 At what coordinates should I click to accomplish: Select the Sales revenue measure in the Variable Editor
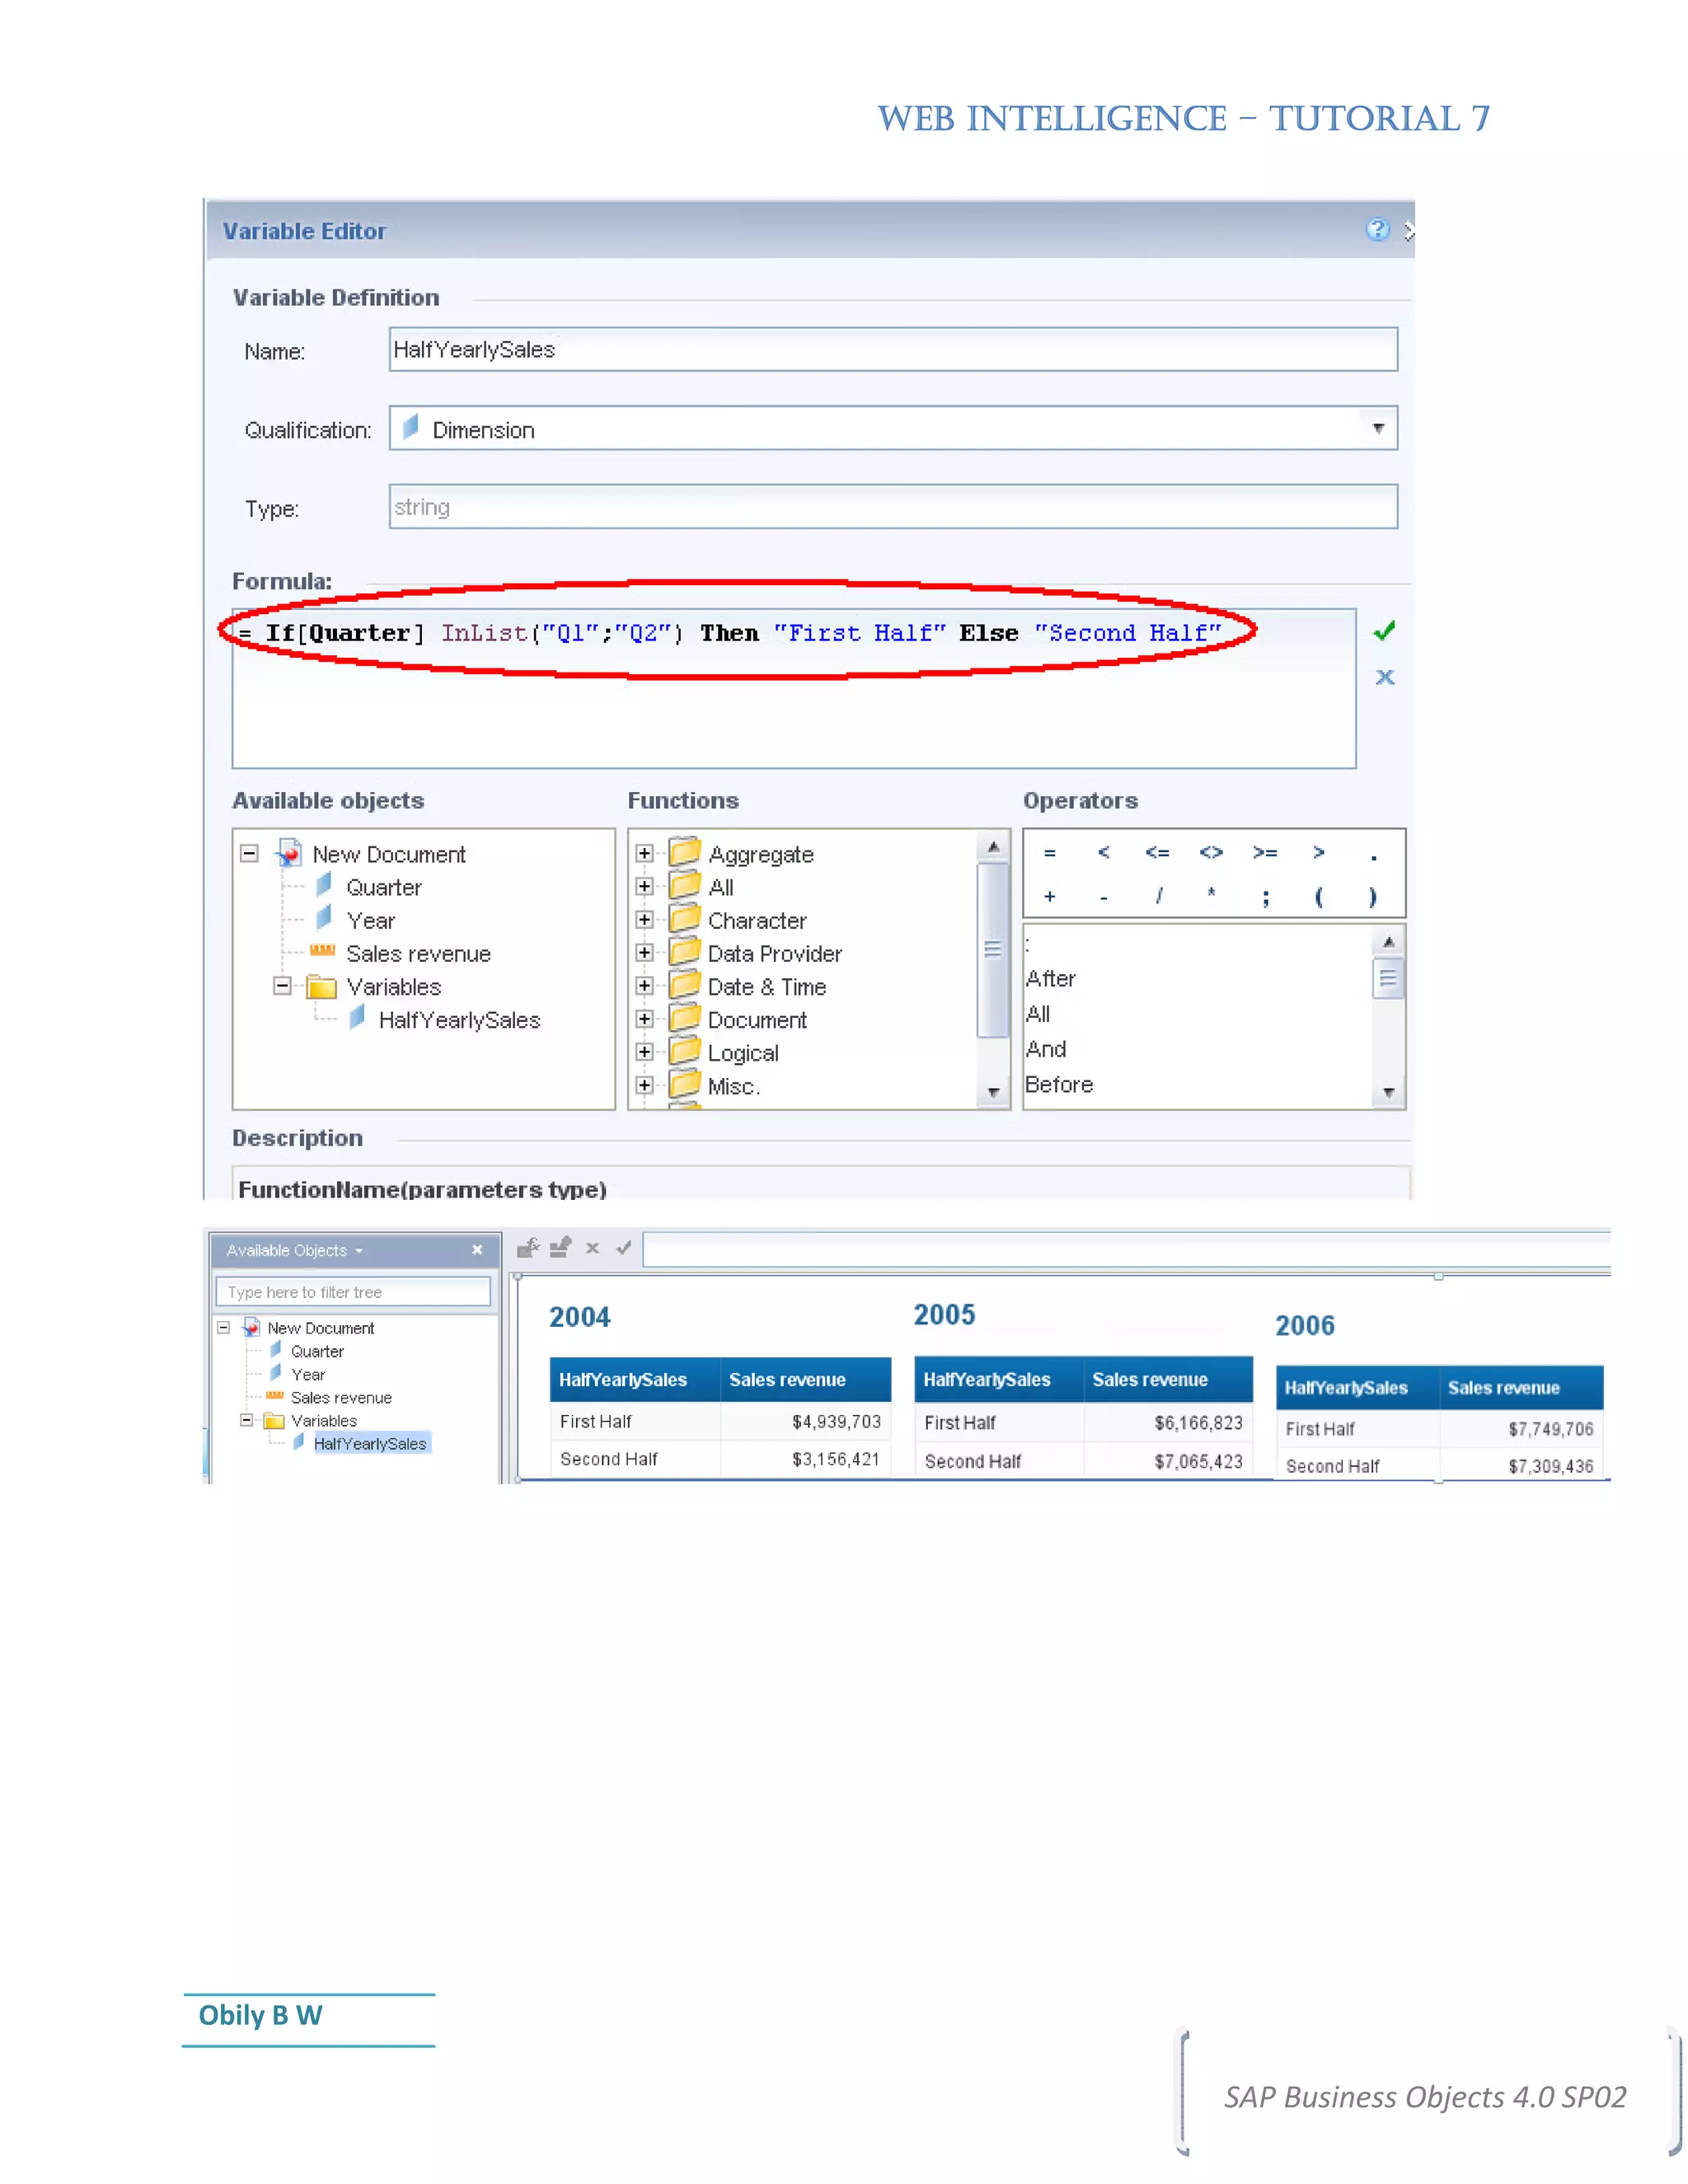(418, 954)
